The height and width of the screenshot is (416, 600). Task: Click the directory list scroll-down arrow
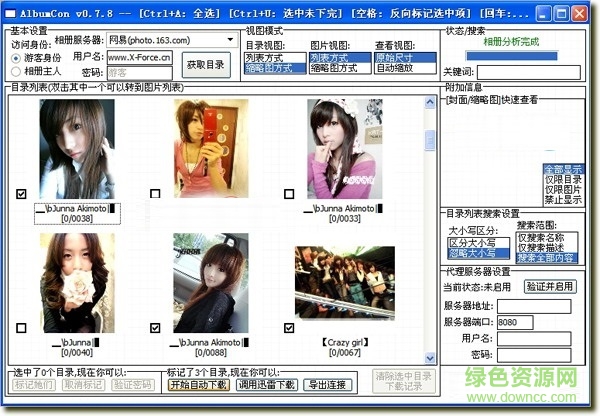click(430, 358)
